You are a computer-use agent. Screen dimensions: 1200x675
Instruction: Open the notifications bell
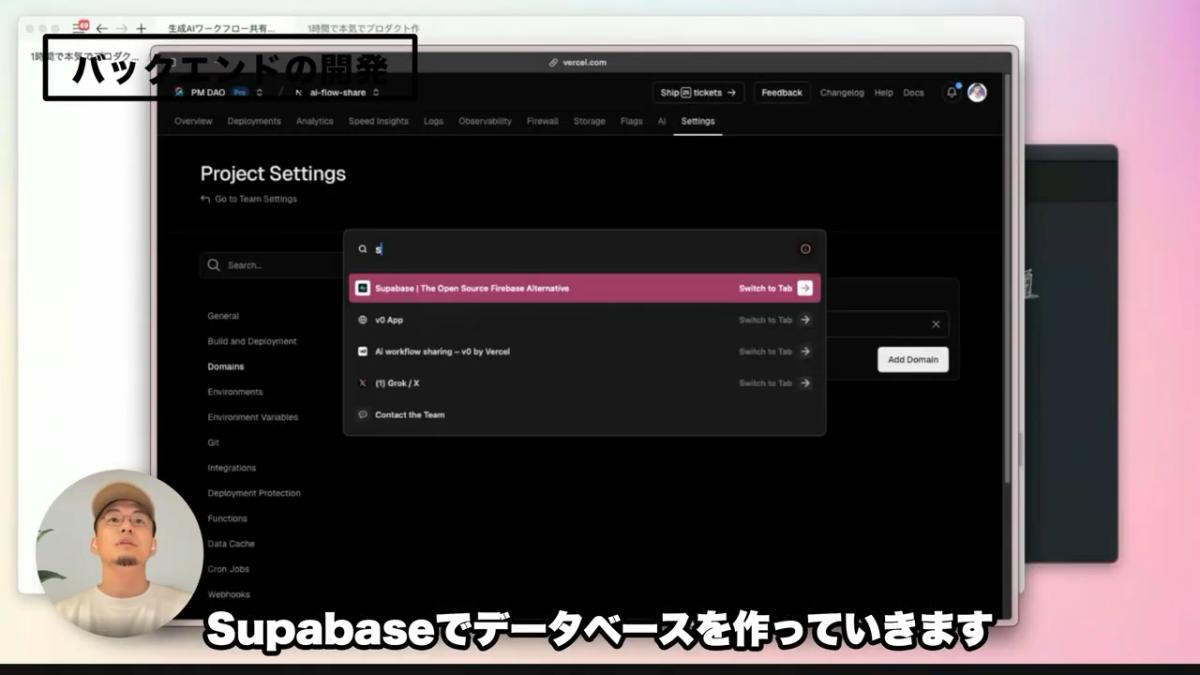951,93
